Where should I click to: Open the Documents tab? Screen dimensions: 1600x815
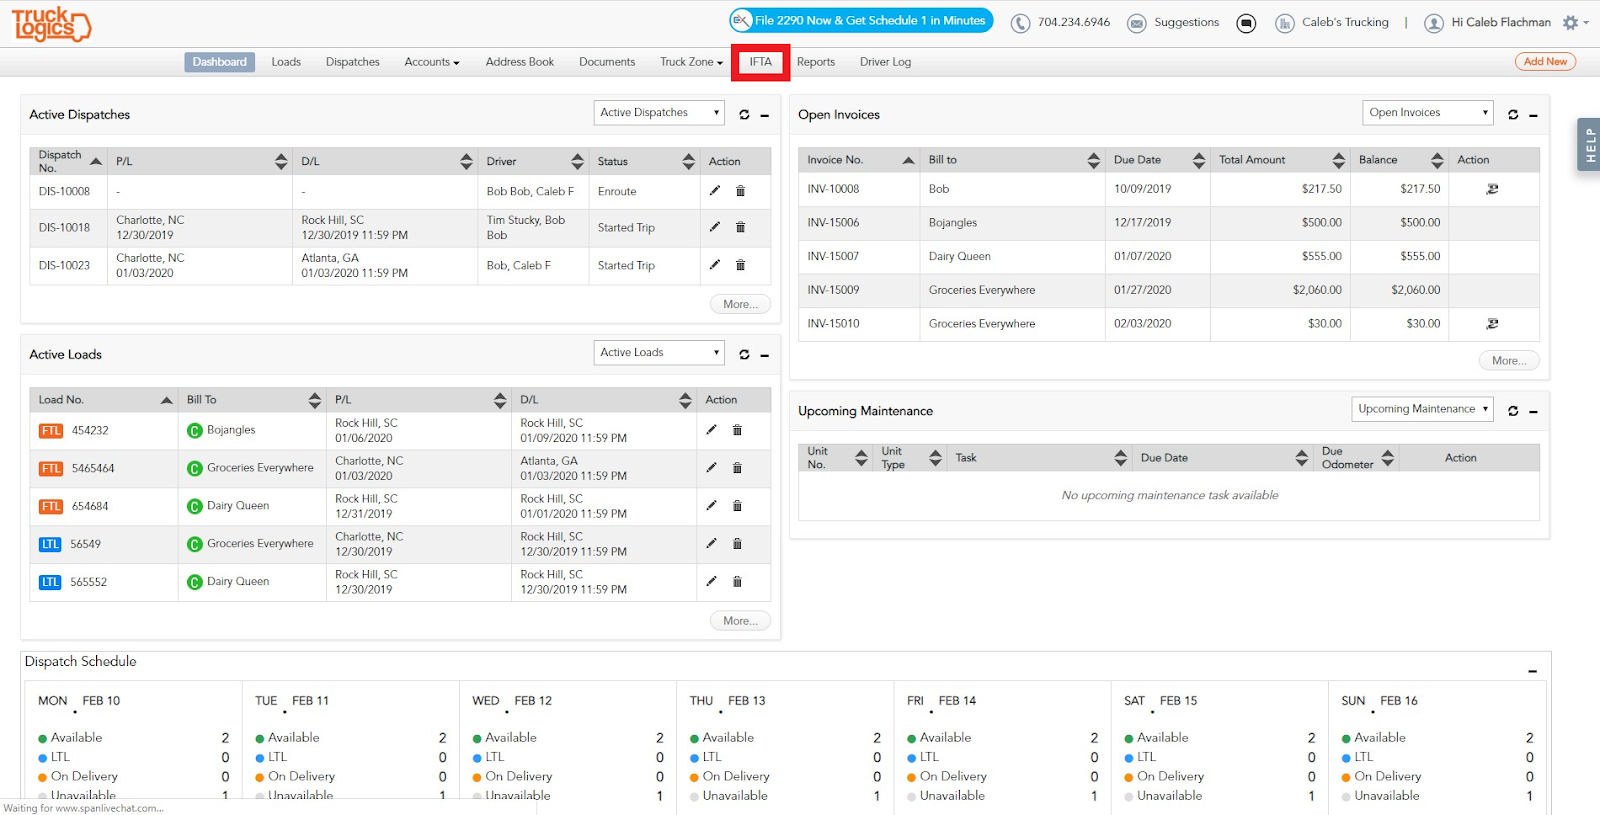(x=607, y=62)
